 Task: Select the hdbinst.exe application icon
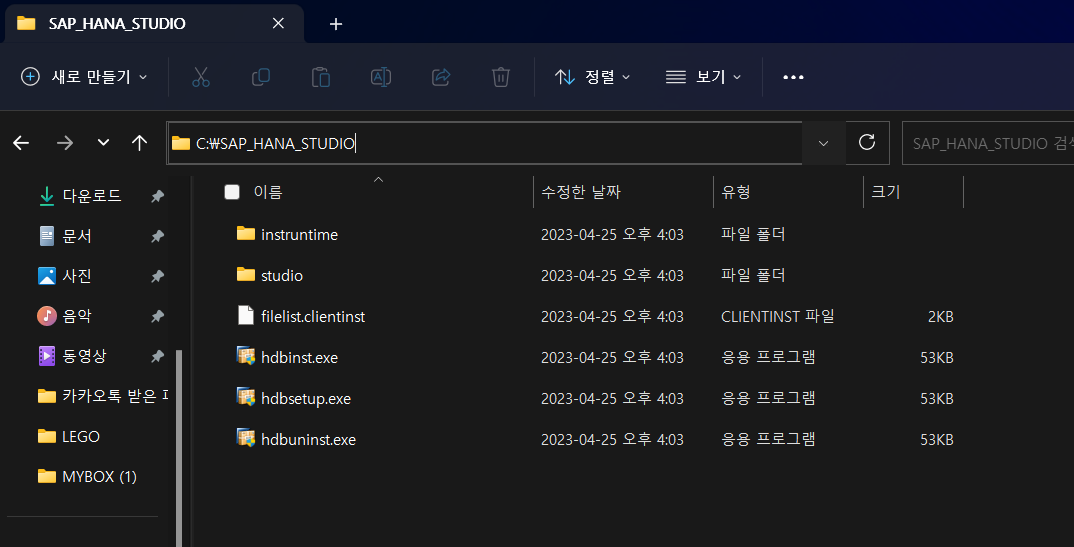[246, 357]
